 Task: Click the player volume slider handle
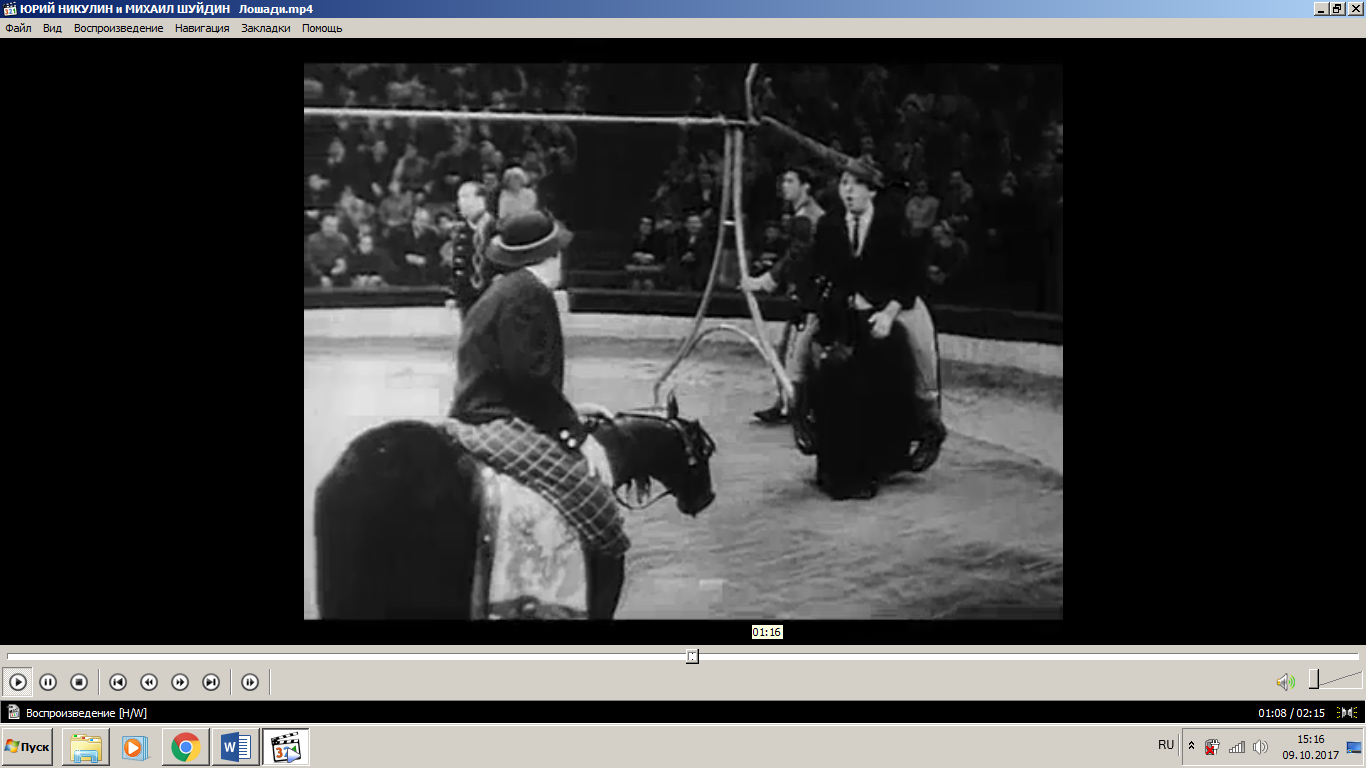click(1314, 680)
